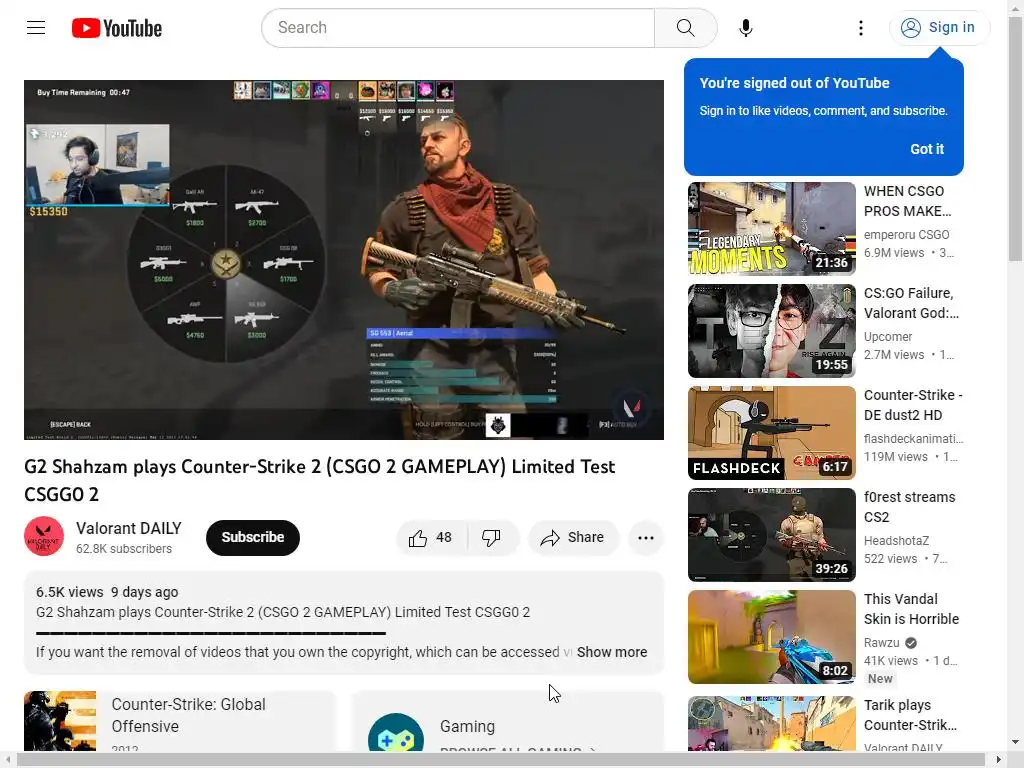Focus the Search input field
1024x768 pixels.
458,27
